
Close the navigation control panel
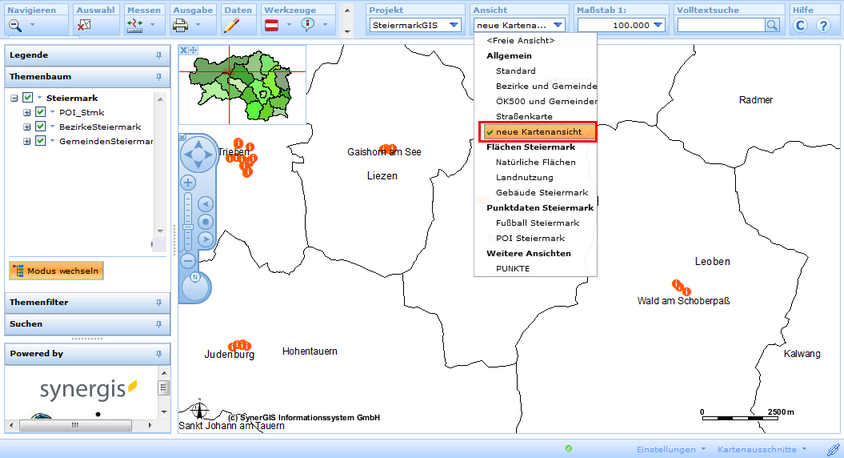pos(182,137)
